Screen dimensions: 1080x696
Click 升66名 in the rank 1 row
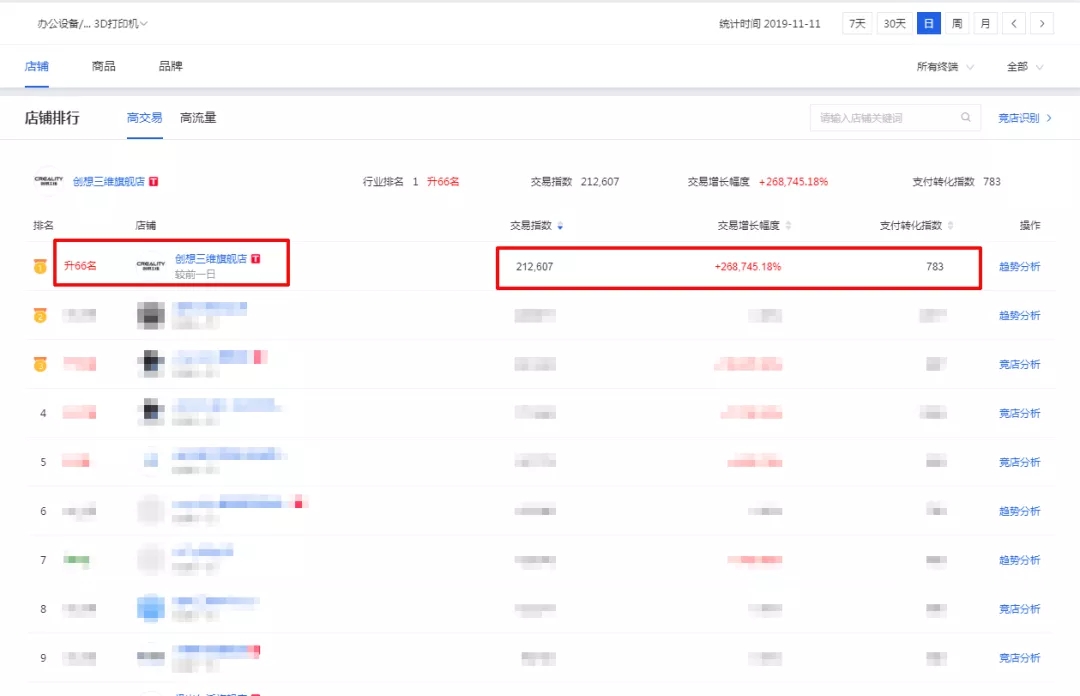pos(80,266)
